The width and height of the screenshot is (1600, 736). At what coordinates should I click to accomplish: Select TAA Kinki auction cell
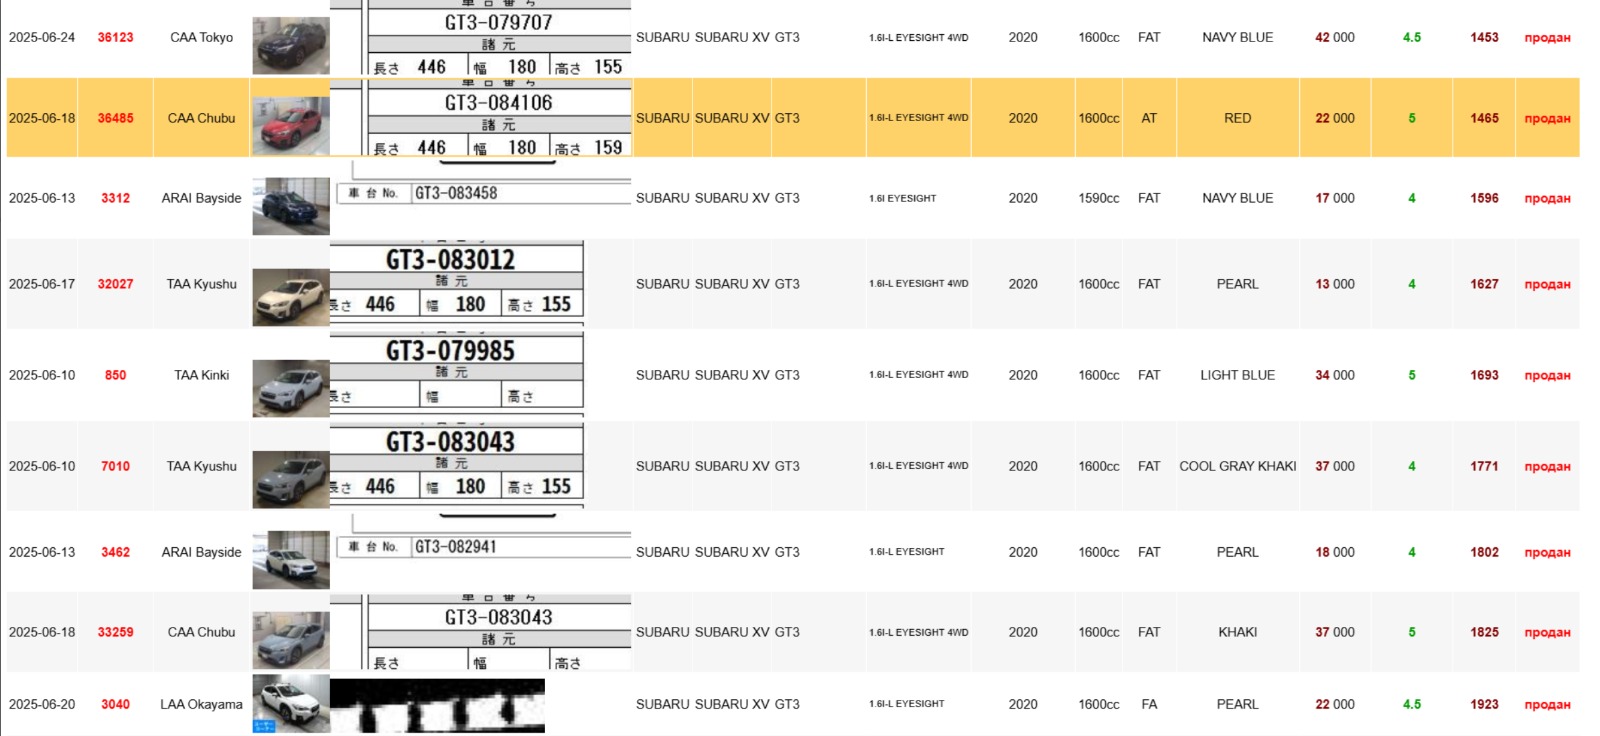pos(201,375)
